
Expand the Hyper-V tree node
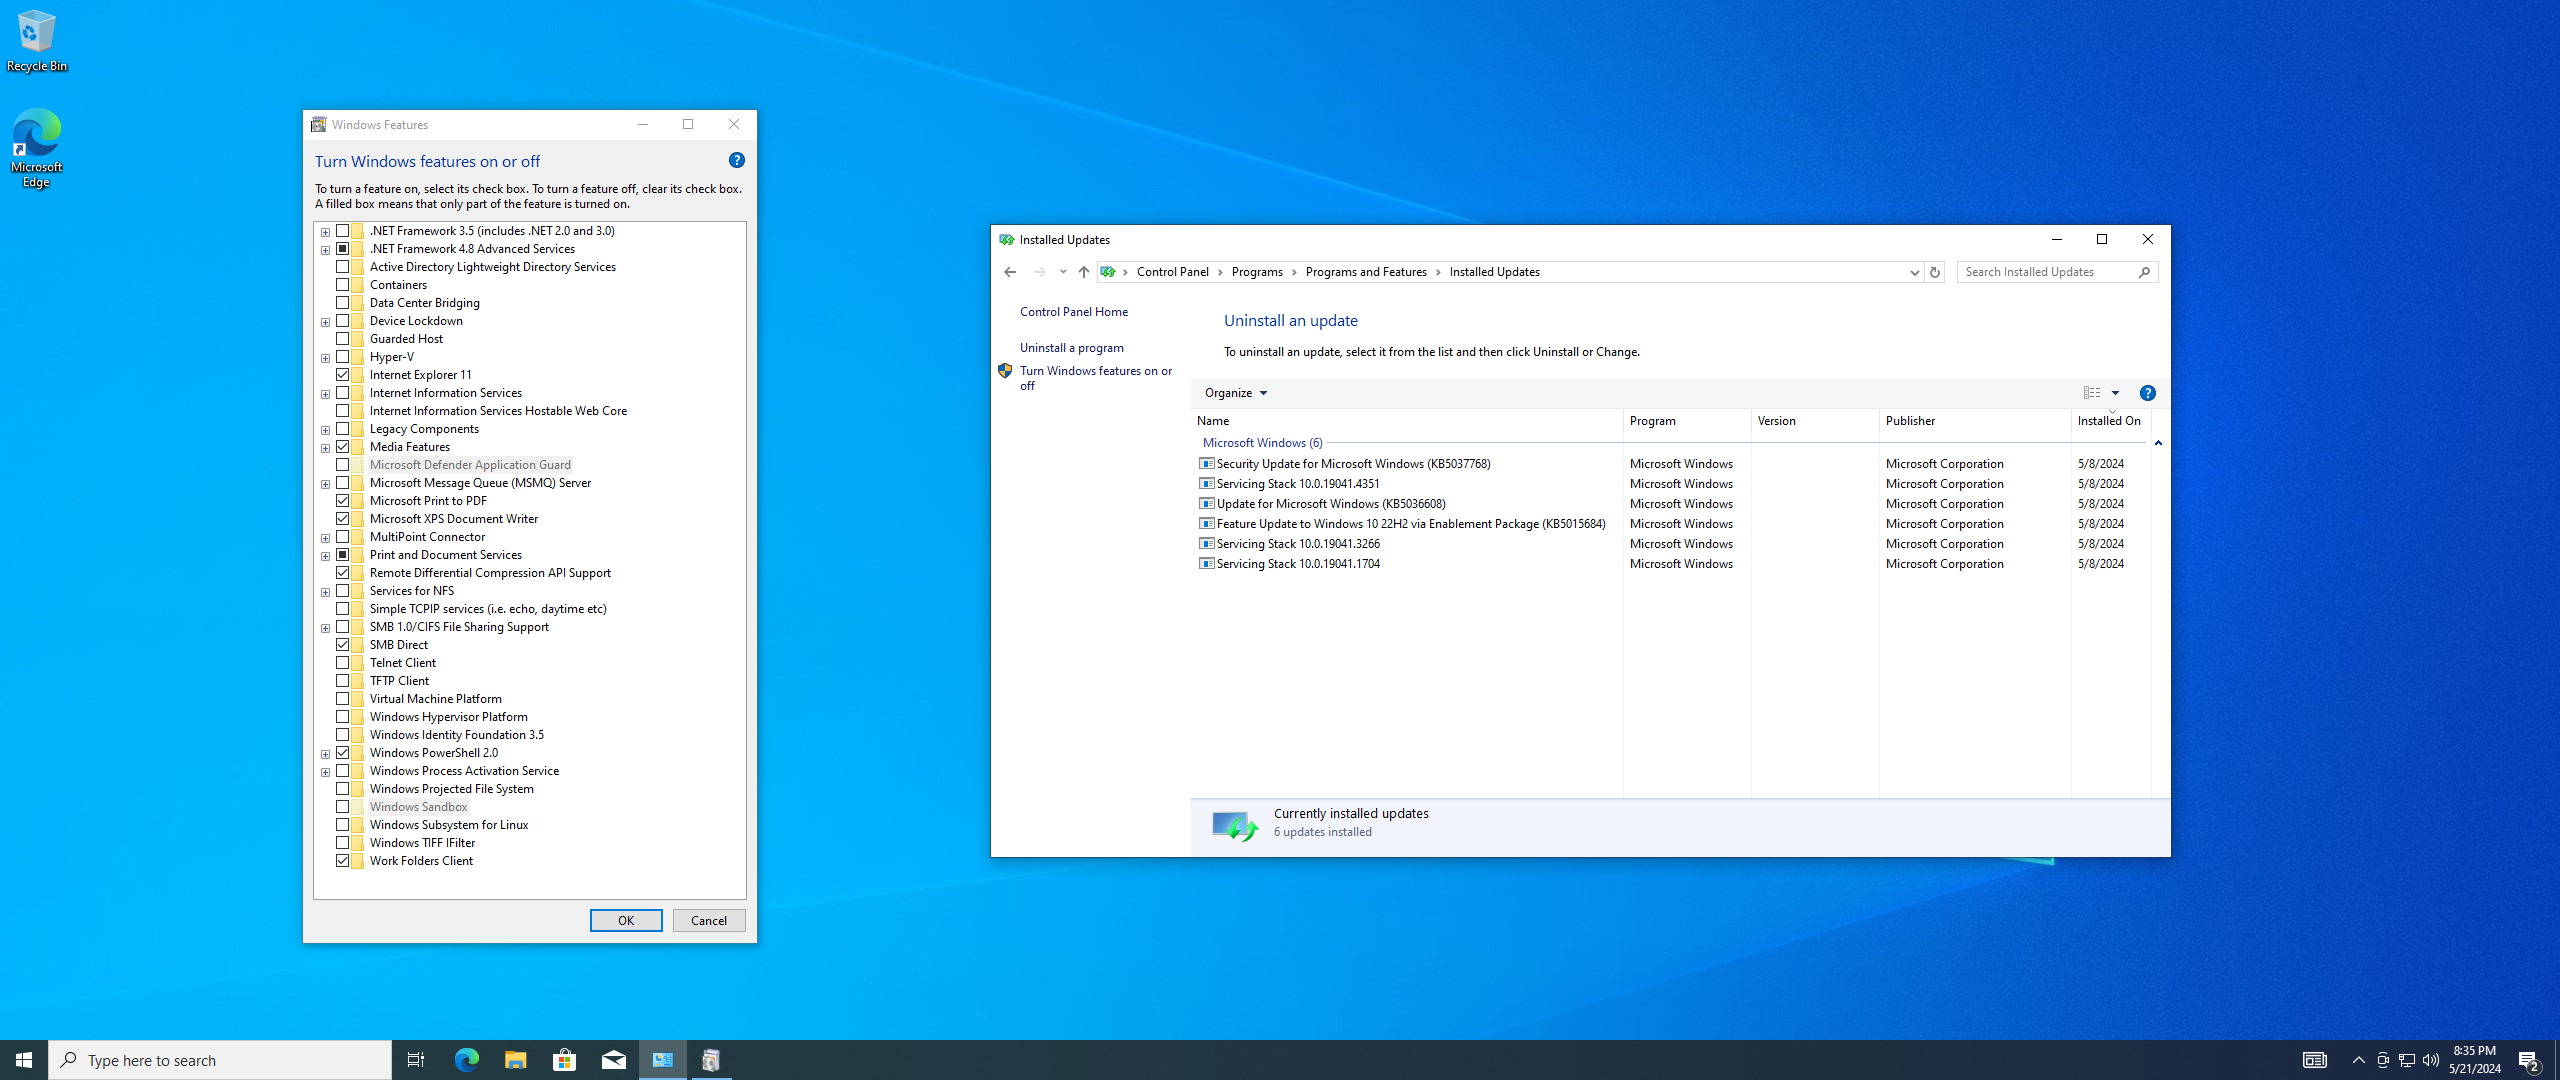coord(325,358)
